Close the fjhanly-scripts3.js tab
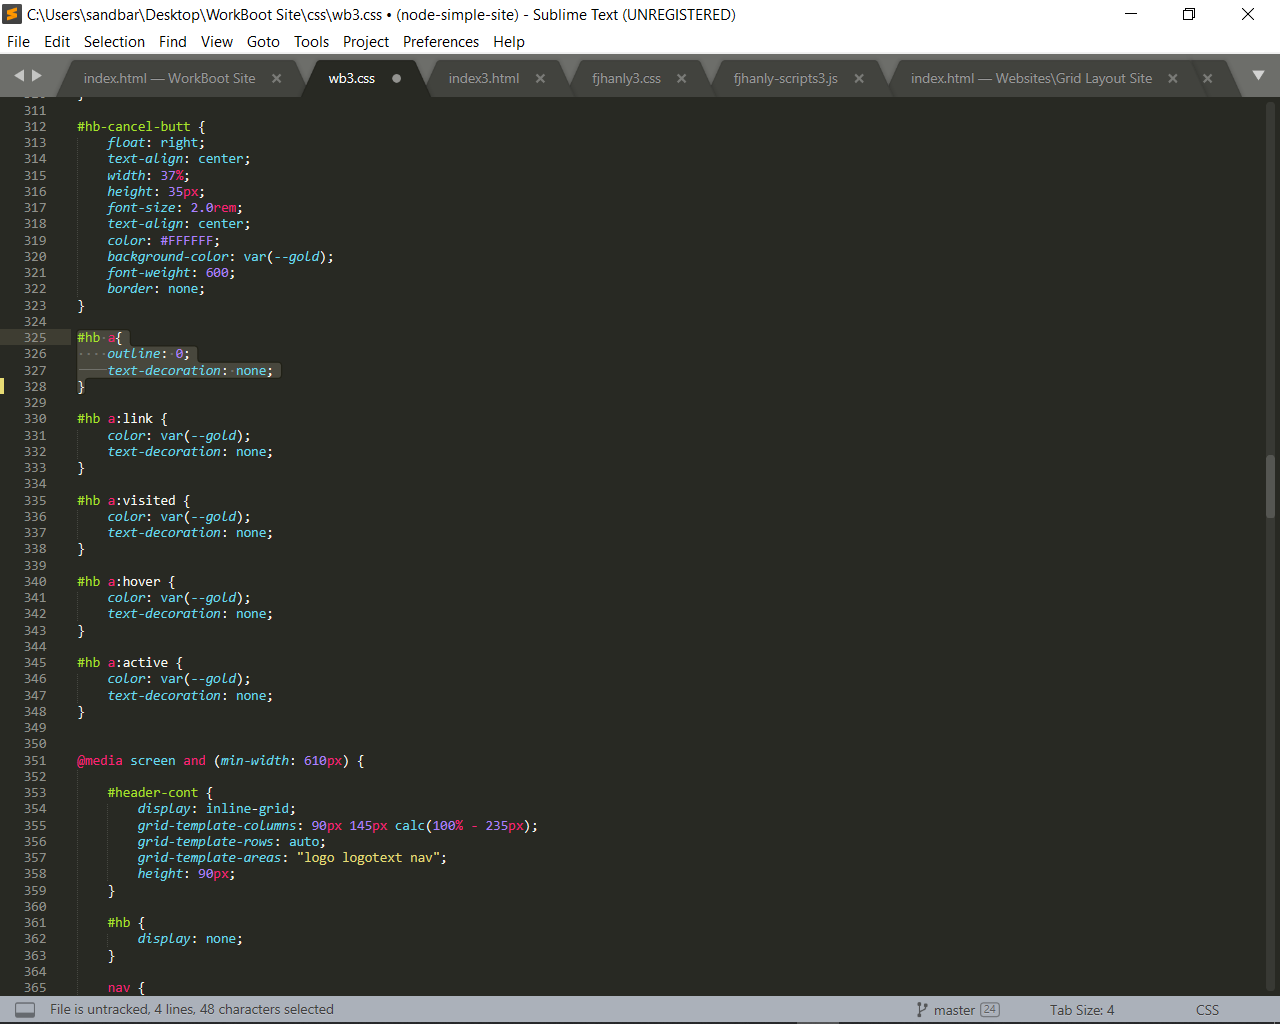 (859, 79)
